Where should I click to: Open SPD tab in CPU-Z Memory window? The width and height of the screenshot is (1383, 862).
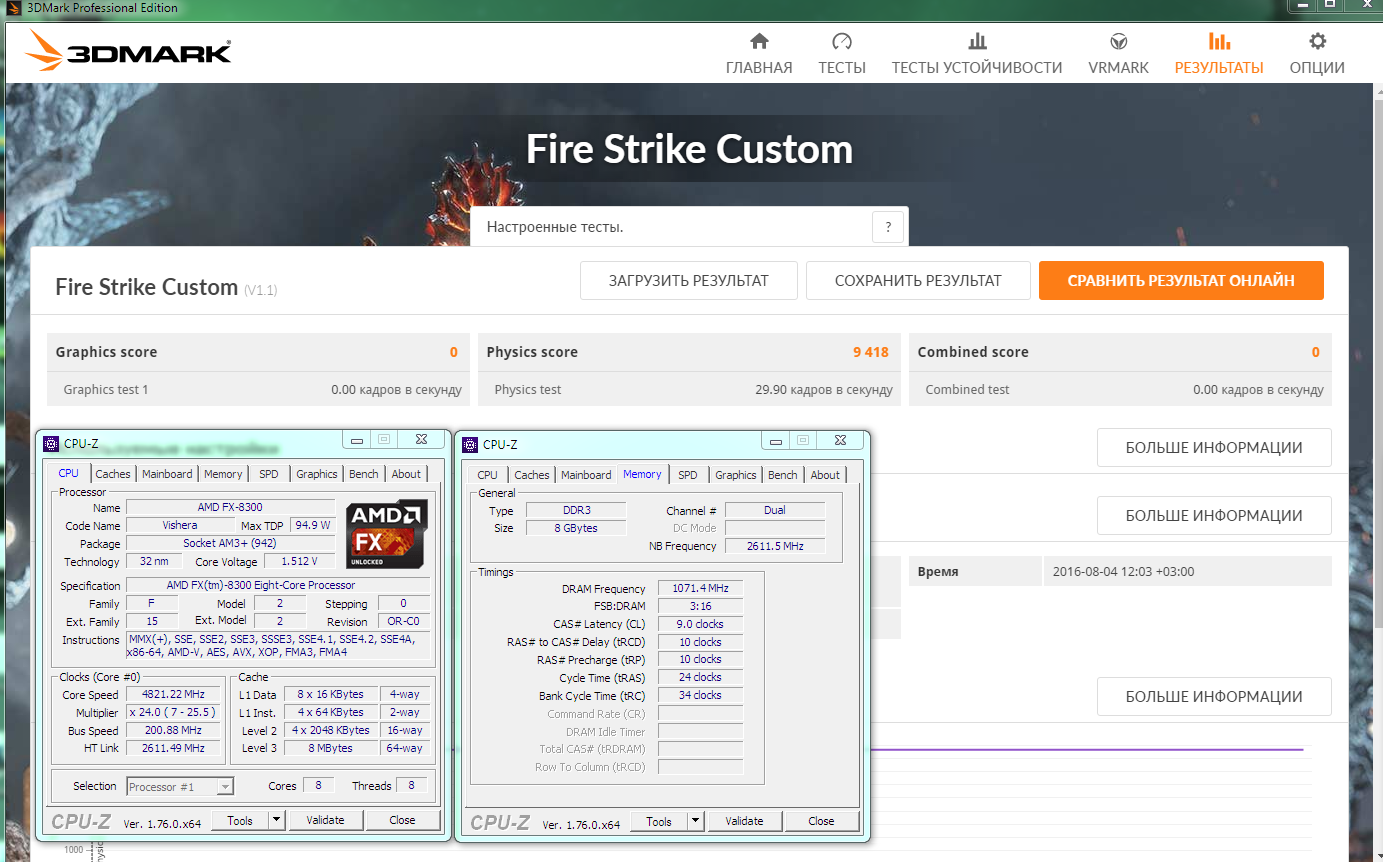tap(688, 475)
